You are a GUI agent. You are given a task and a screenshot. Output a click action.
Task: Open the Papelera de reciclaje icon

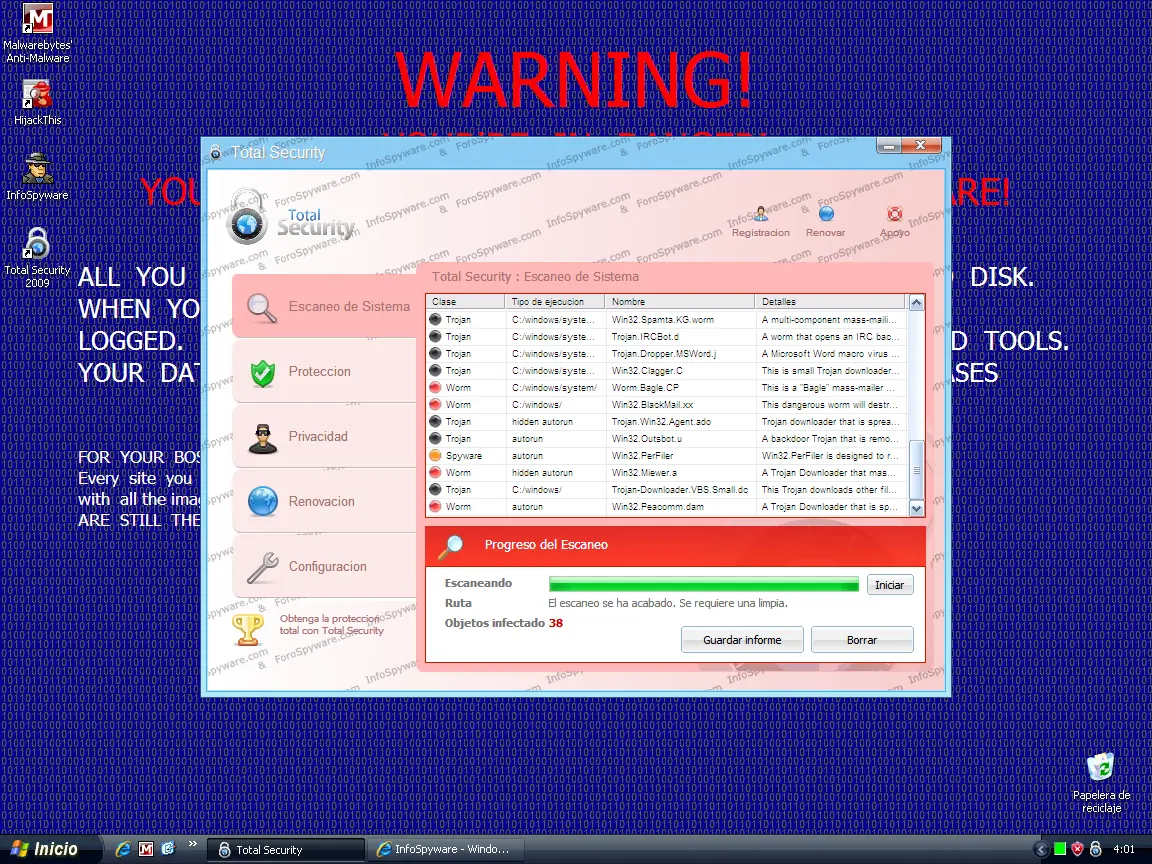(1101, 782)
